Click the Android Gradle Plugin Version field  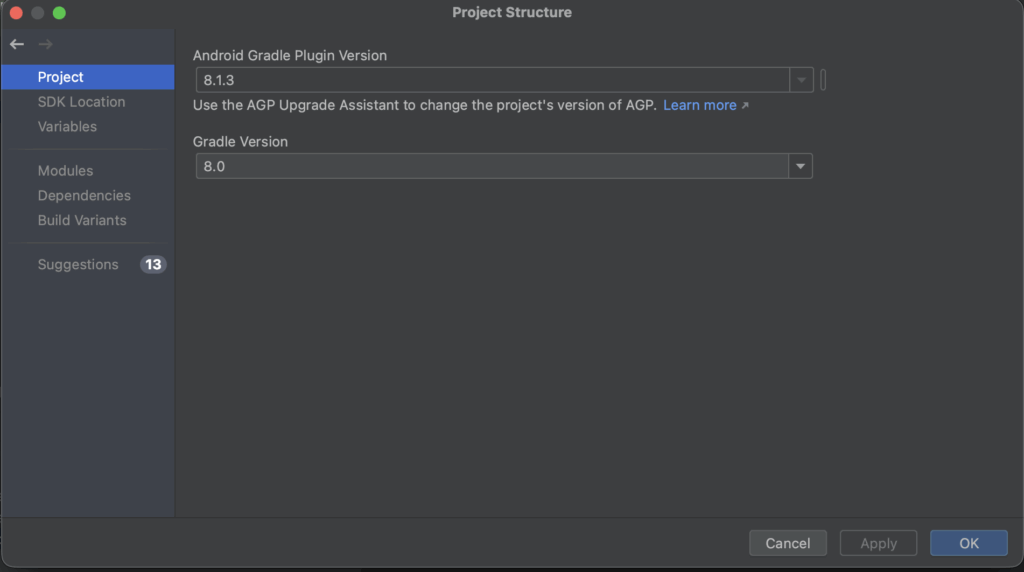(492, 80)
